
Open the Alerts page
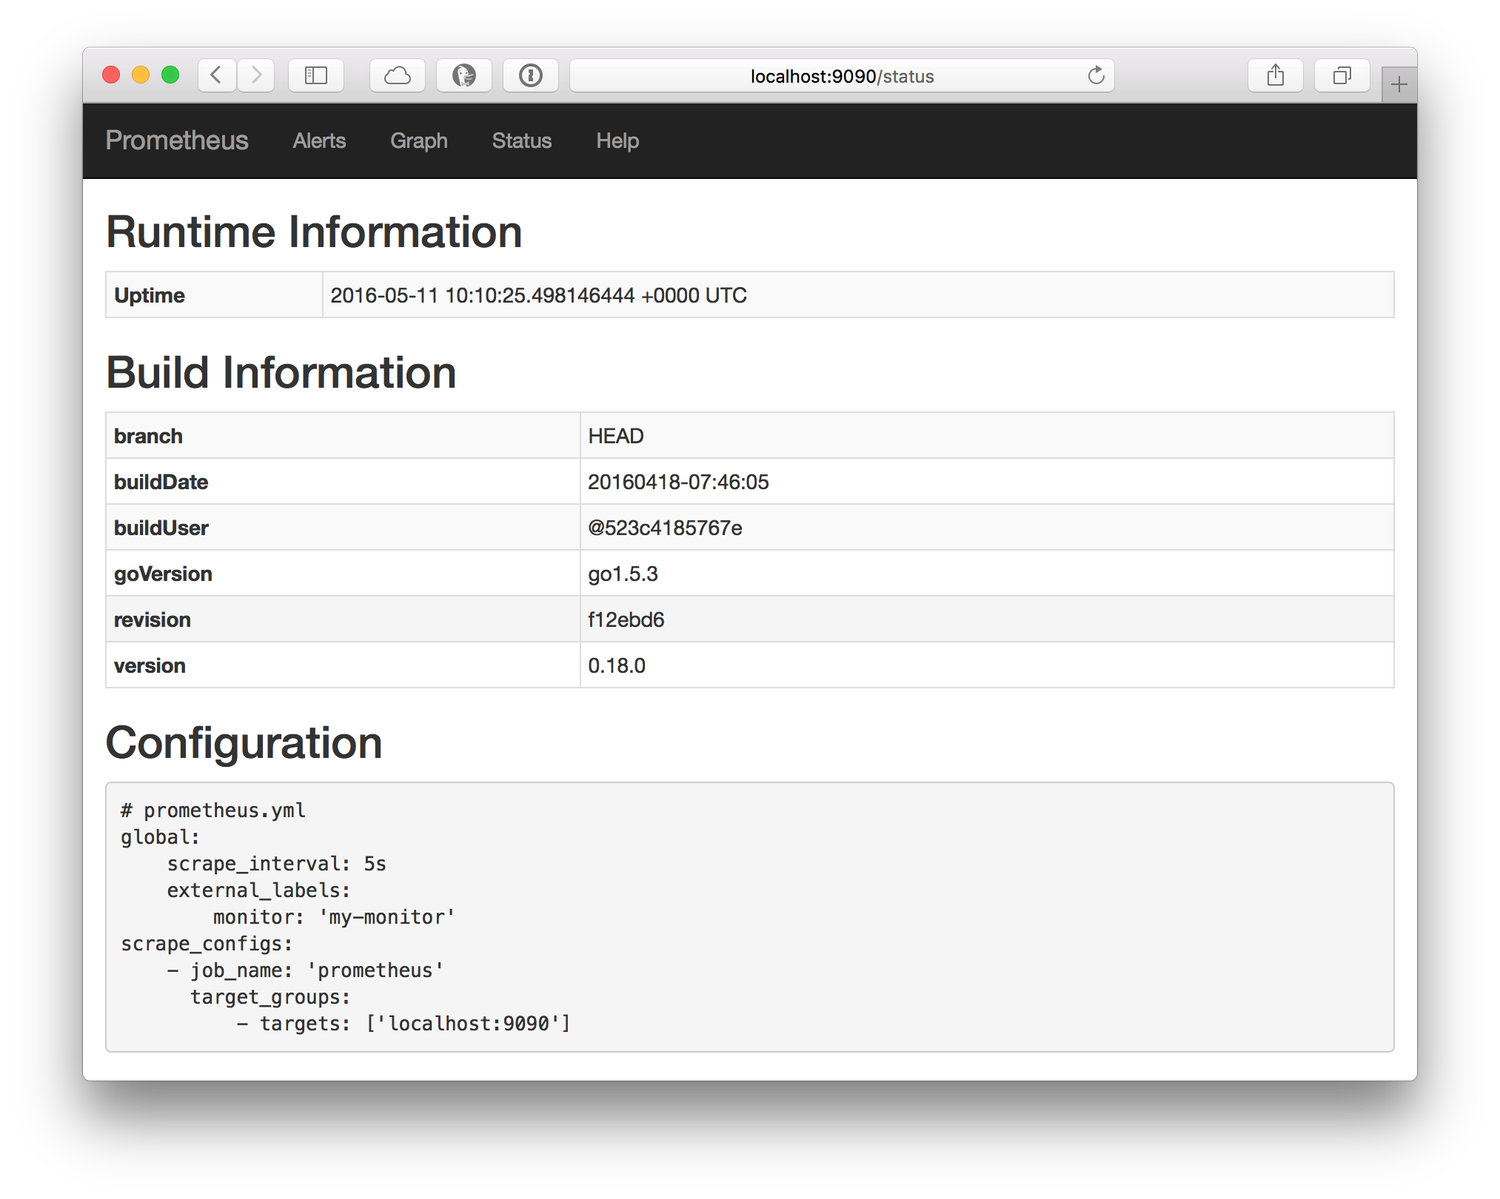click(319, 141)
